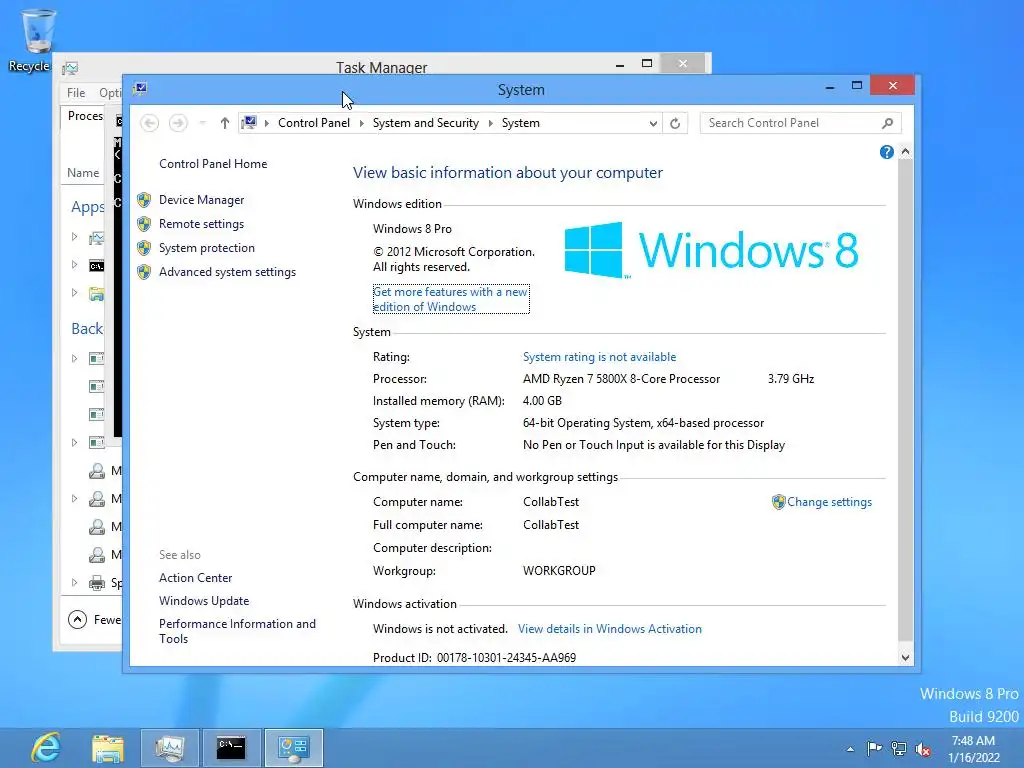The width and height of the screenshot is (1024, 768).
Task: Open the address bar history dropdown
Action: (x=652, y=123)
